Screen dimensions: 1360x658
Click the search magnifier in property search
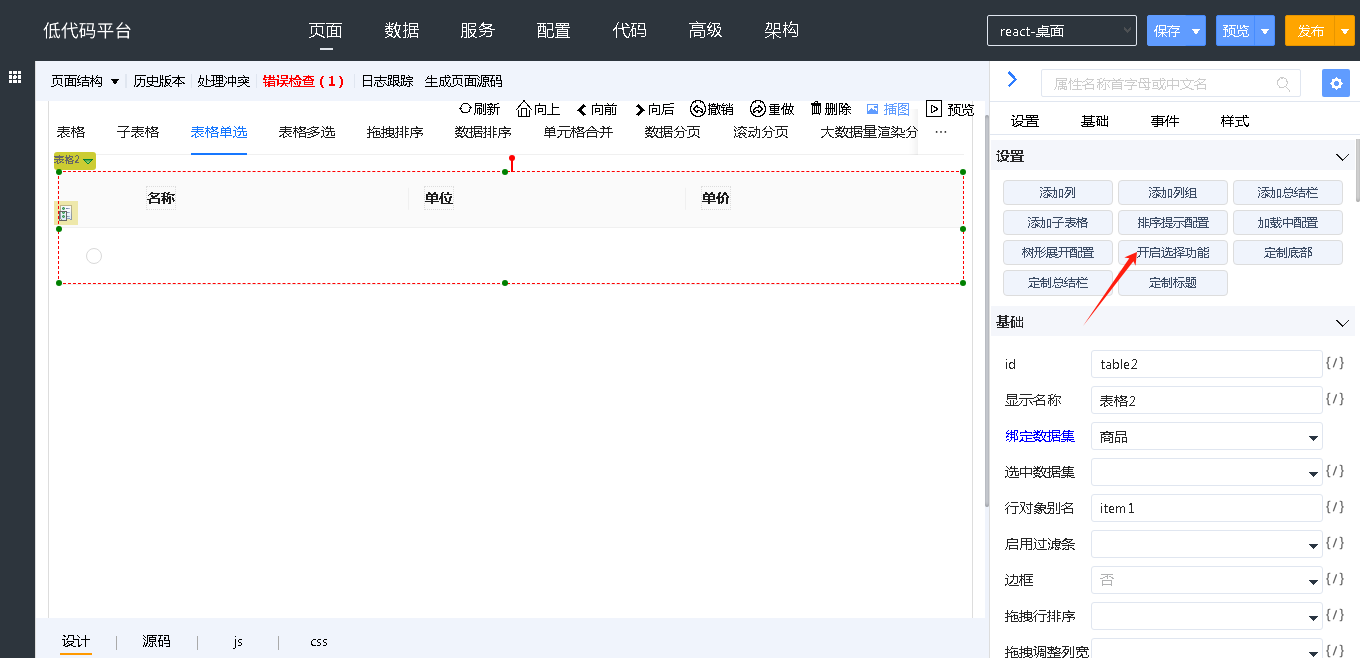[1283, 84]
